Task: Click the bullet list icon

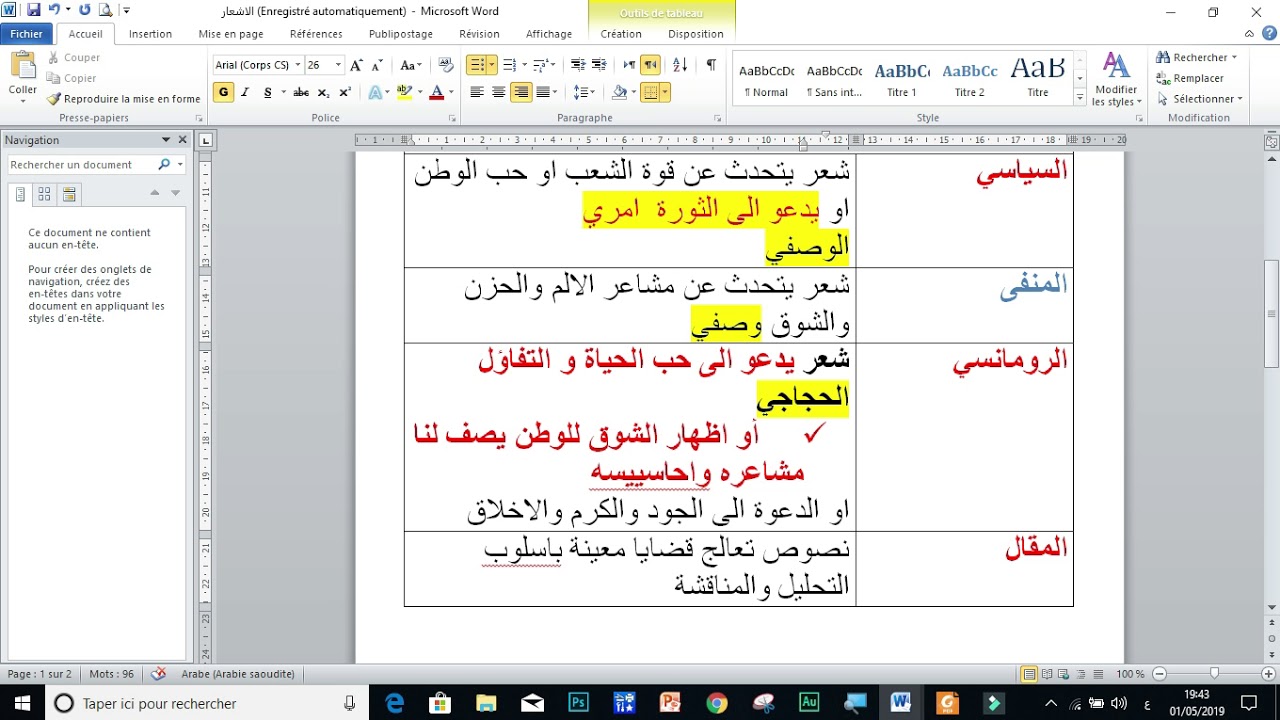Action: tap(477, 65)
